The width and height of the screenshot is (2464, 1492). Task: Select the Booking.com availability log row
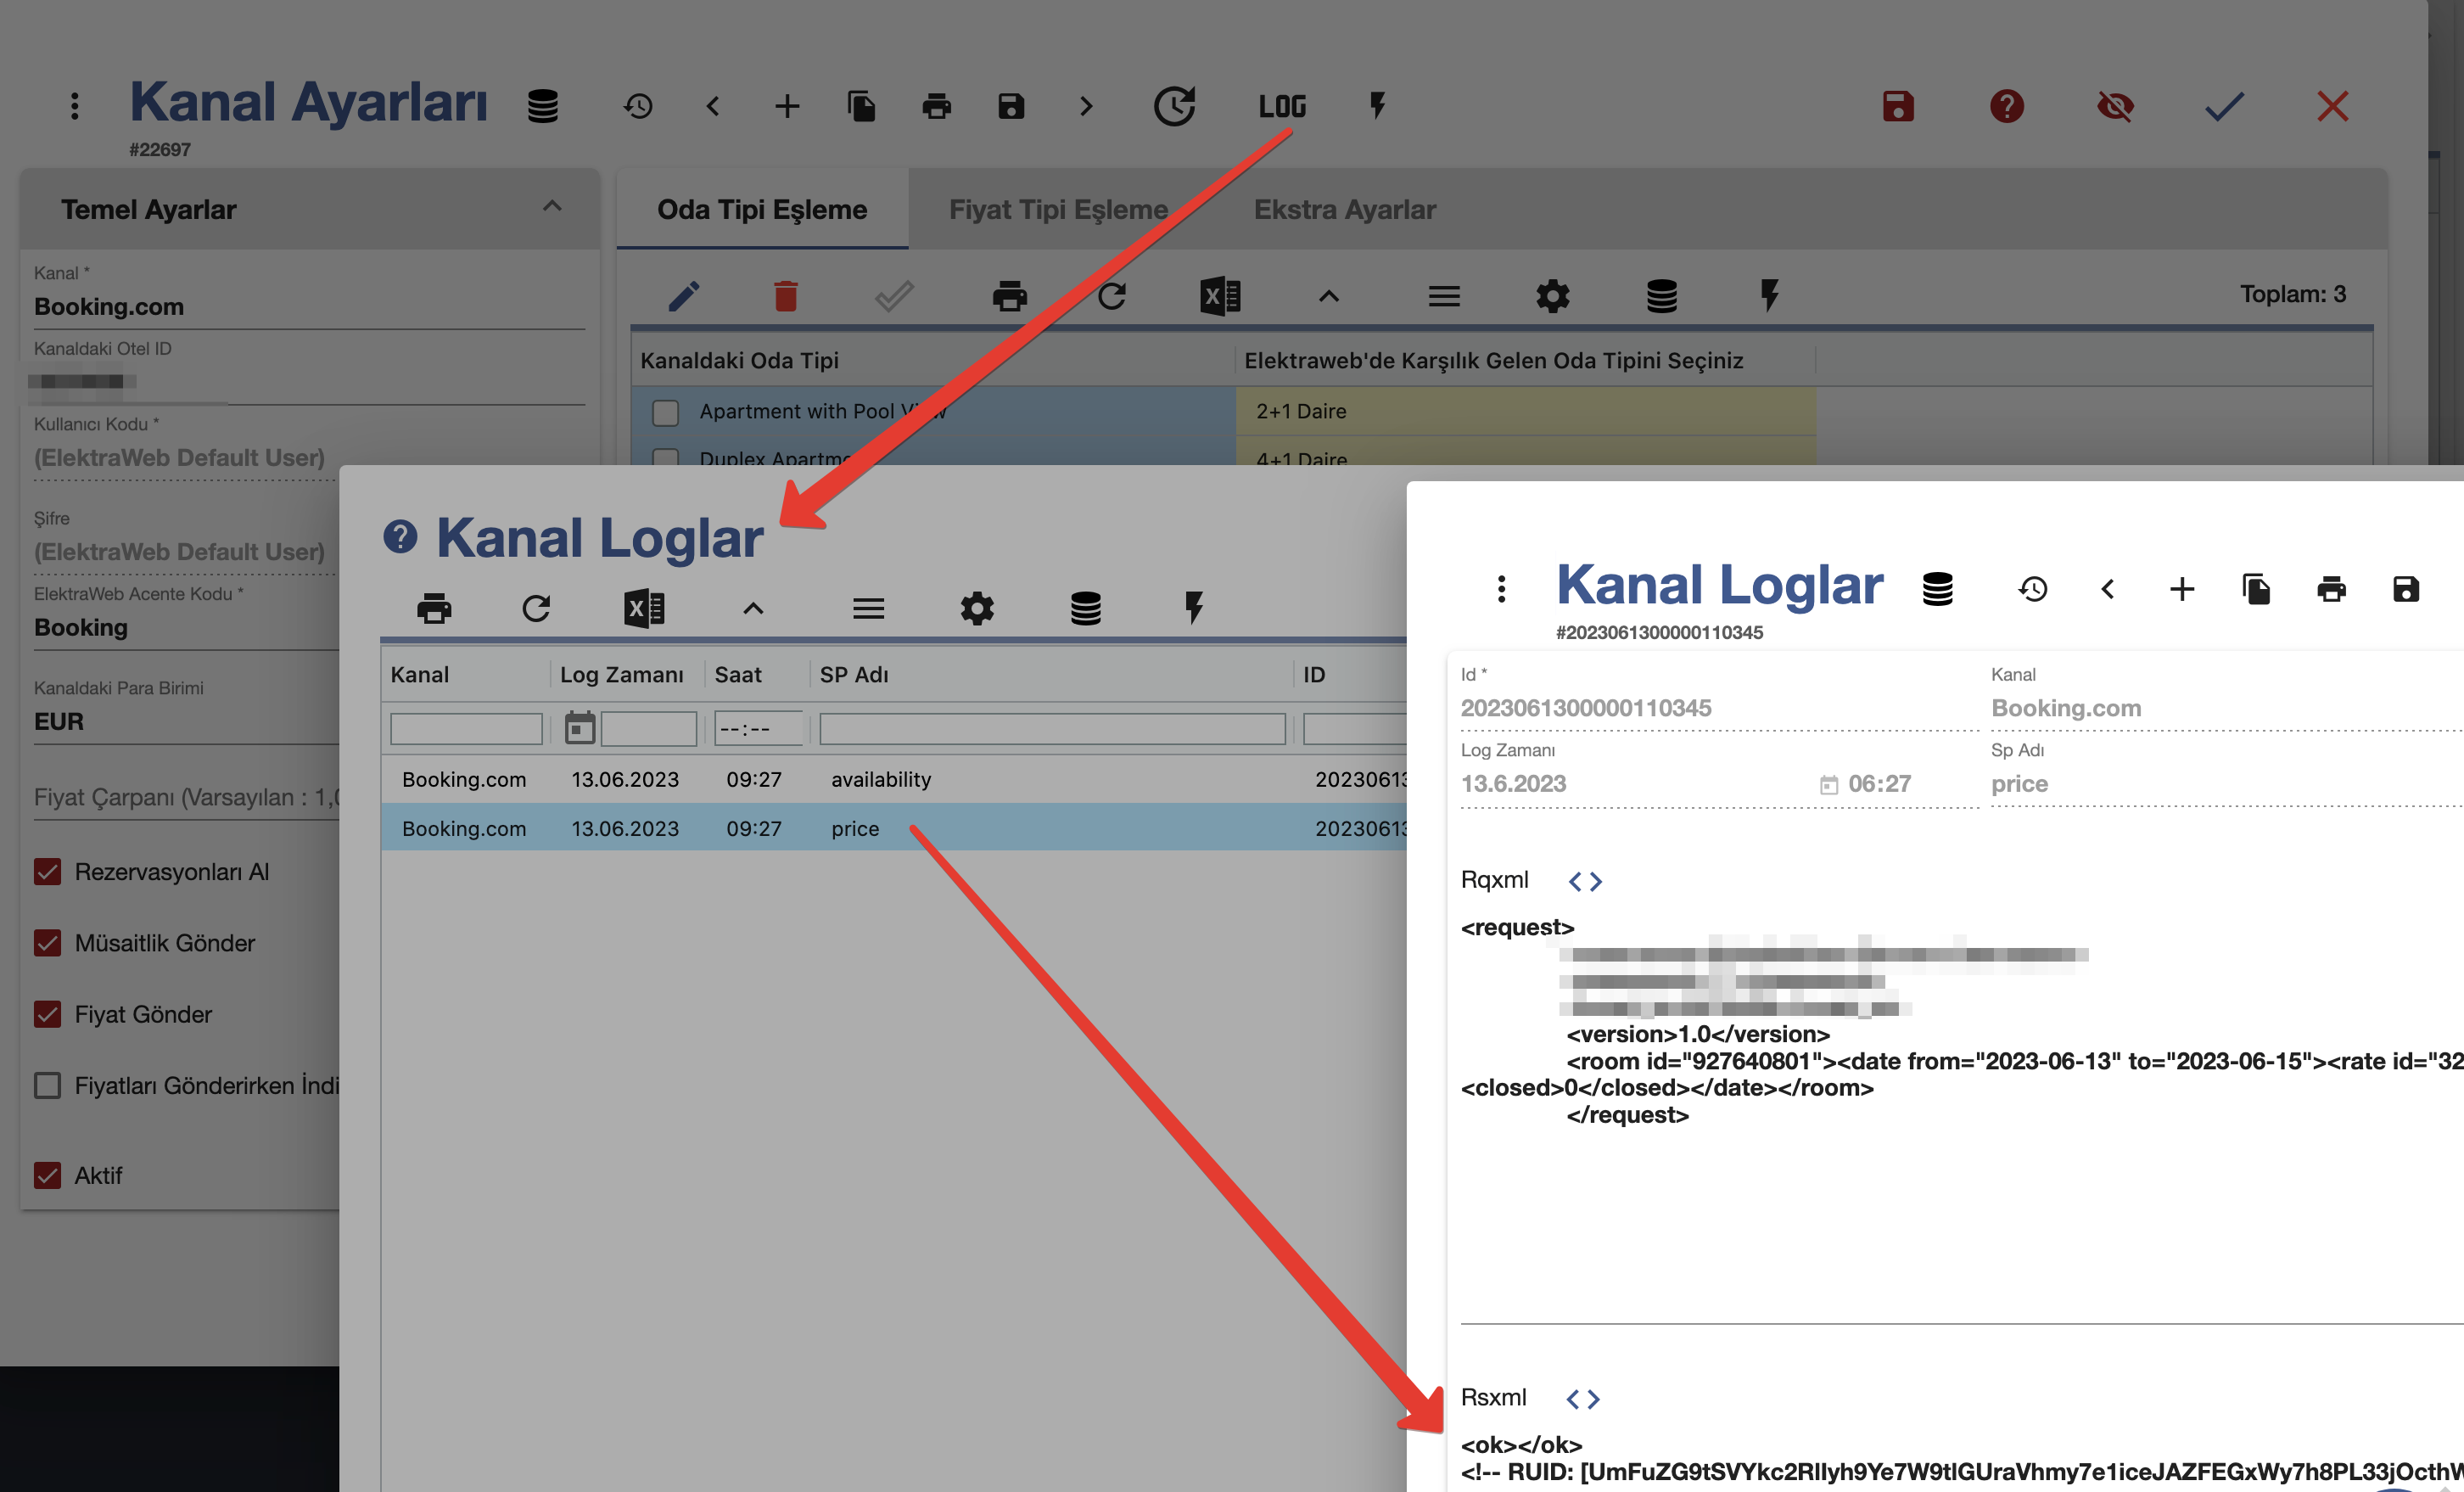point(880,779)
